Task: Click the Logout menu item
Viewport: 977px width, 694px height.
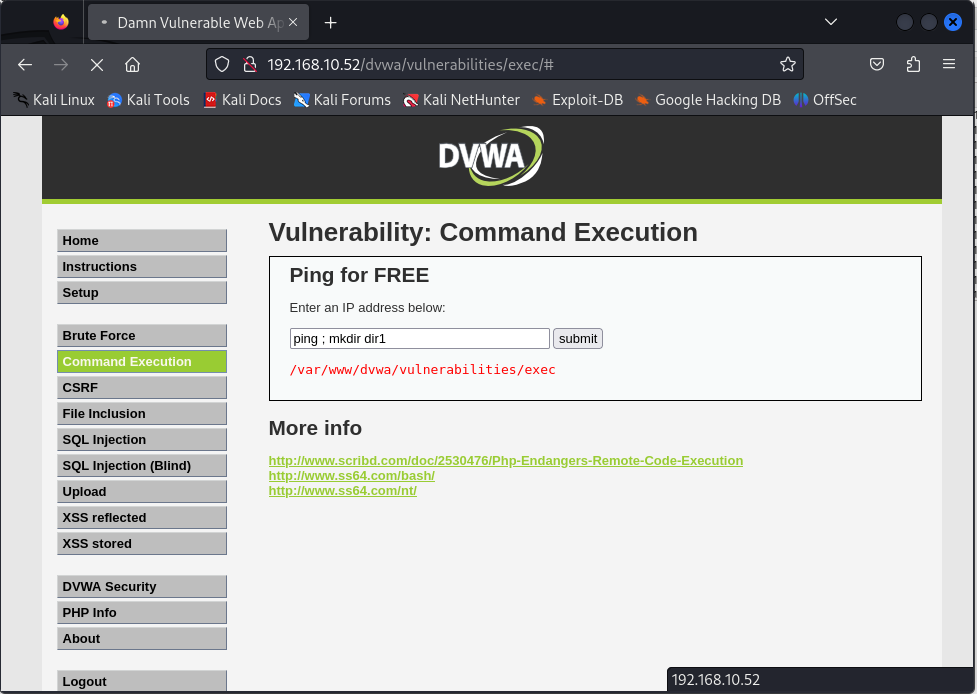Action: coord(142,681)
